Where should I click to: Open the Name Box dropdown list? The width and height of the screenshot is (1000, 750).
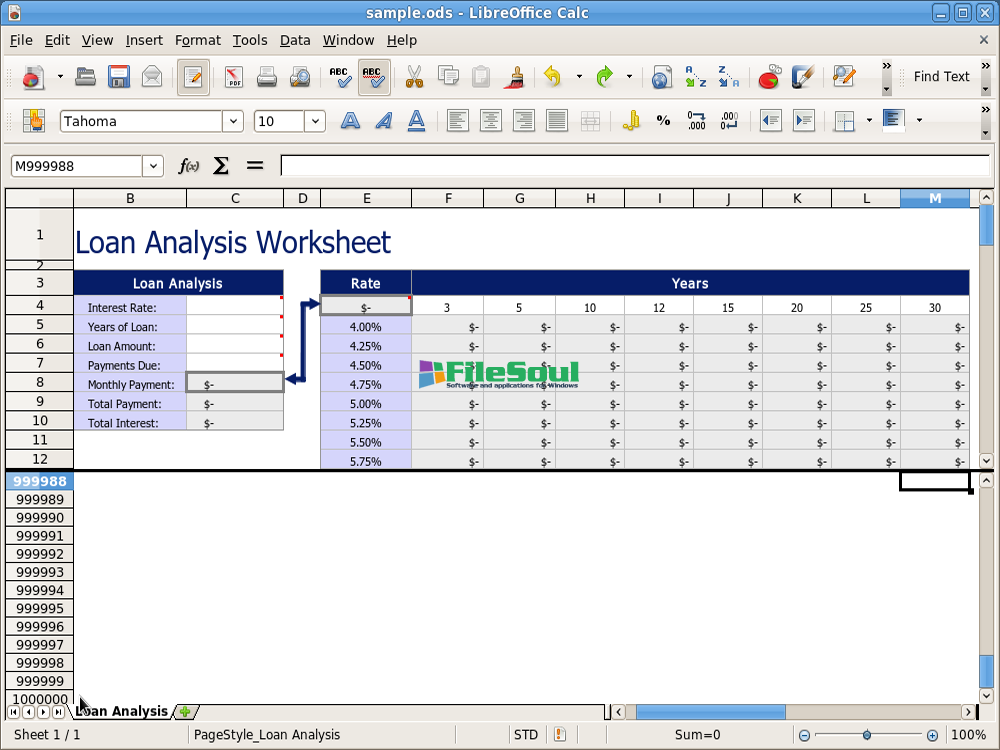click(153, 166)
